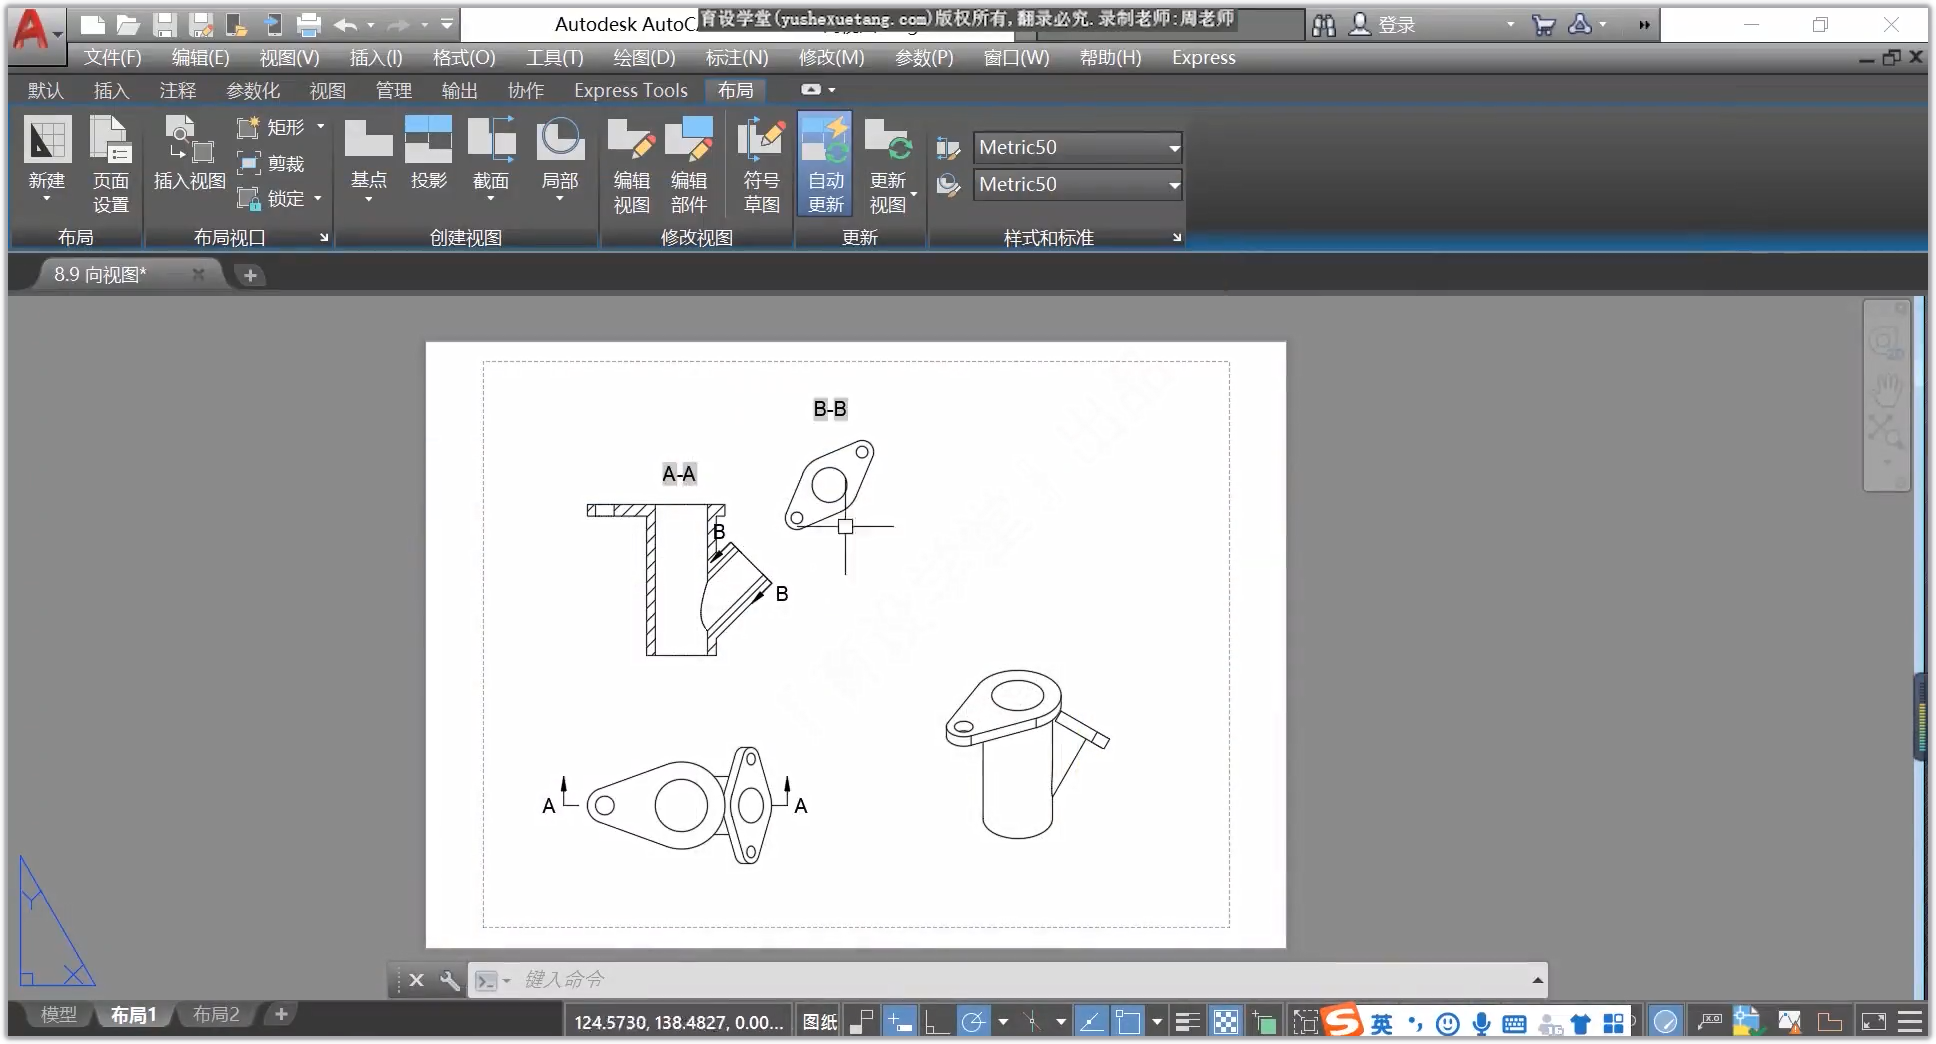This screenshot has height=1044, width=1936.
Task: Open the 标注(N) menu
Action: [737, 58]
